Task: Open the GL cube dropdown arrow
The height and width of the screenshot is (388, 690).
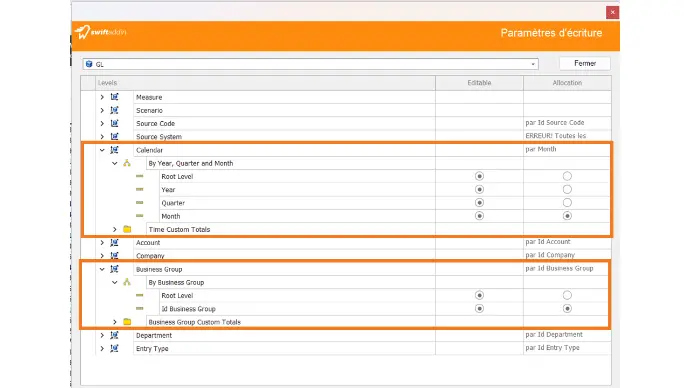Action: pyautogui.click(x=533, y=64)
